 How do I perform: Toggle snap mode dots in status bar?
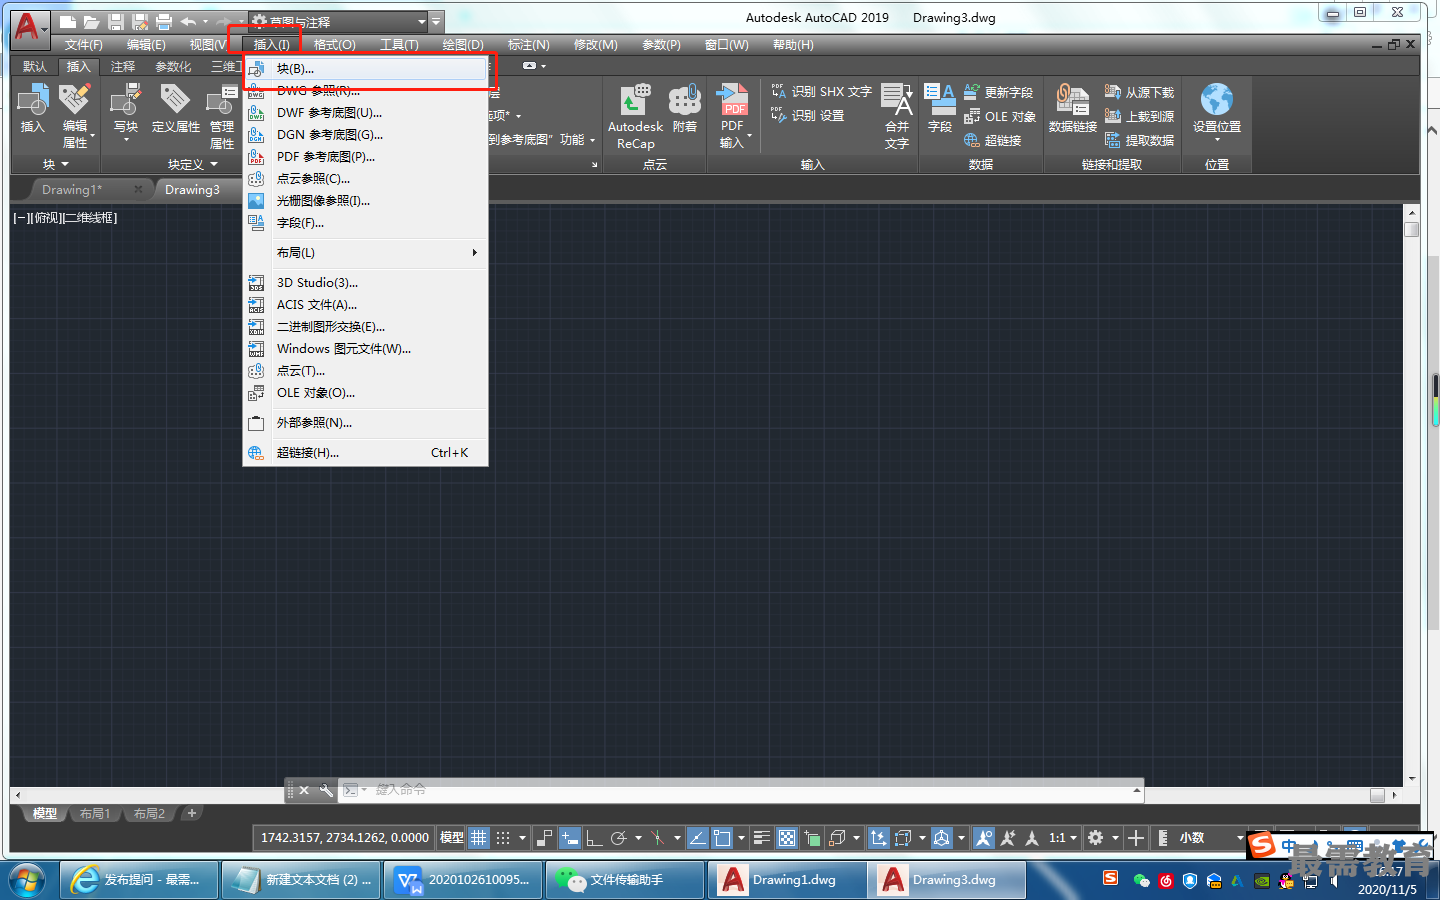coord(503,838)
